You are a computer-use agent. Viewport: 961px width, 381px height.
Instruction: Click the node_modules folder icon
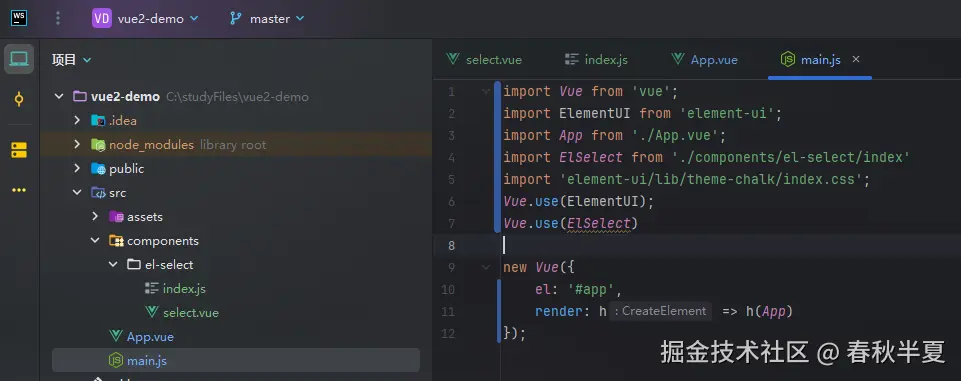pos(98,145)
